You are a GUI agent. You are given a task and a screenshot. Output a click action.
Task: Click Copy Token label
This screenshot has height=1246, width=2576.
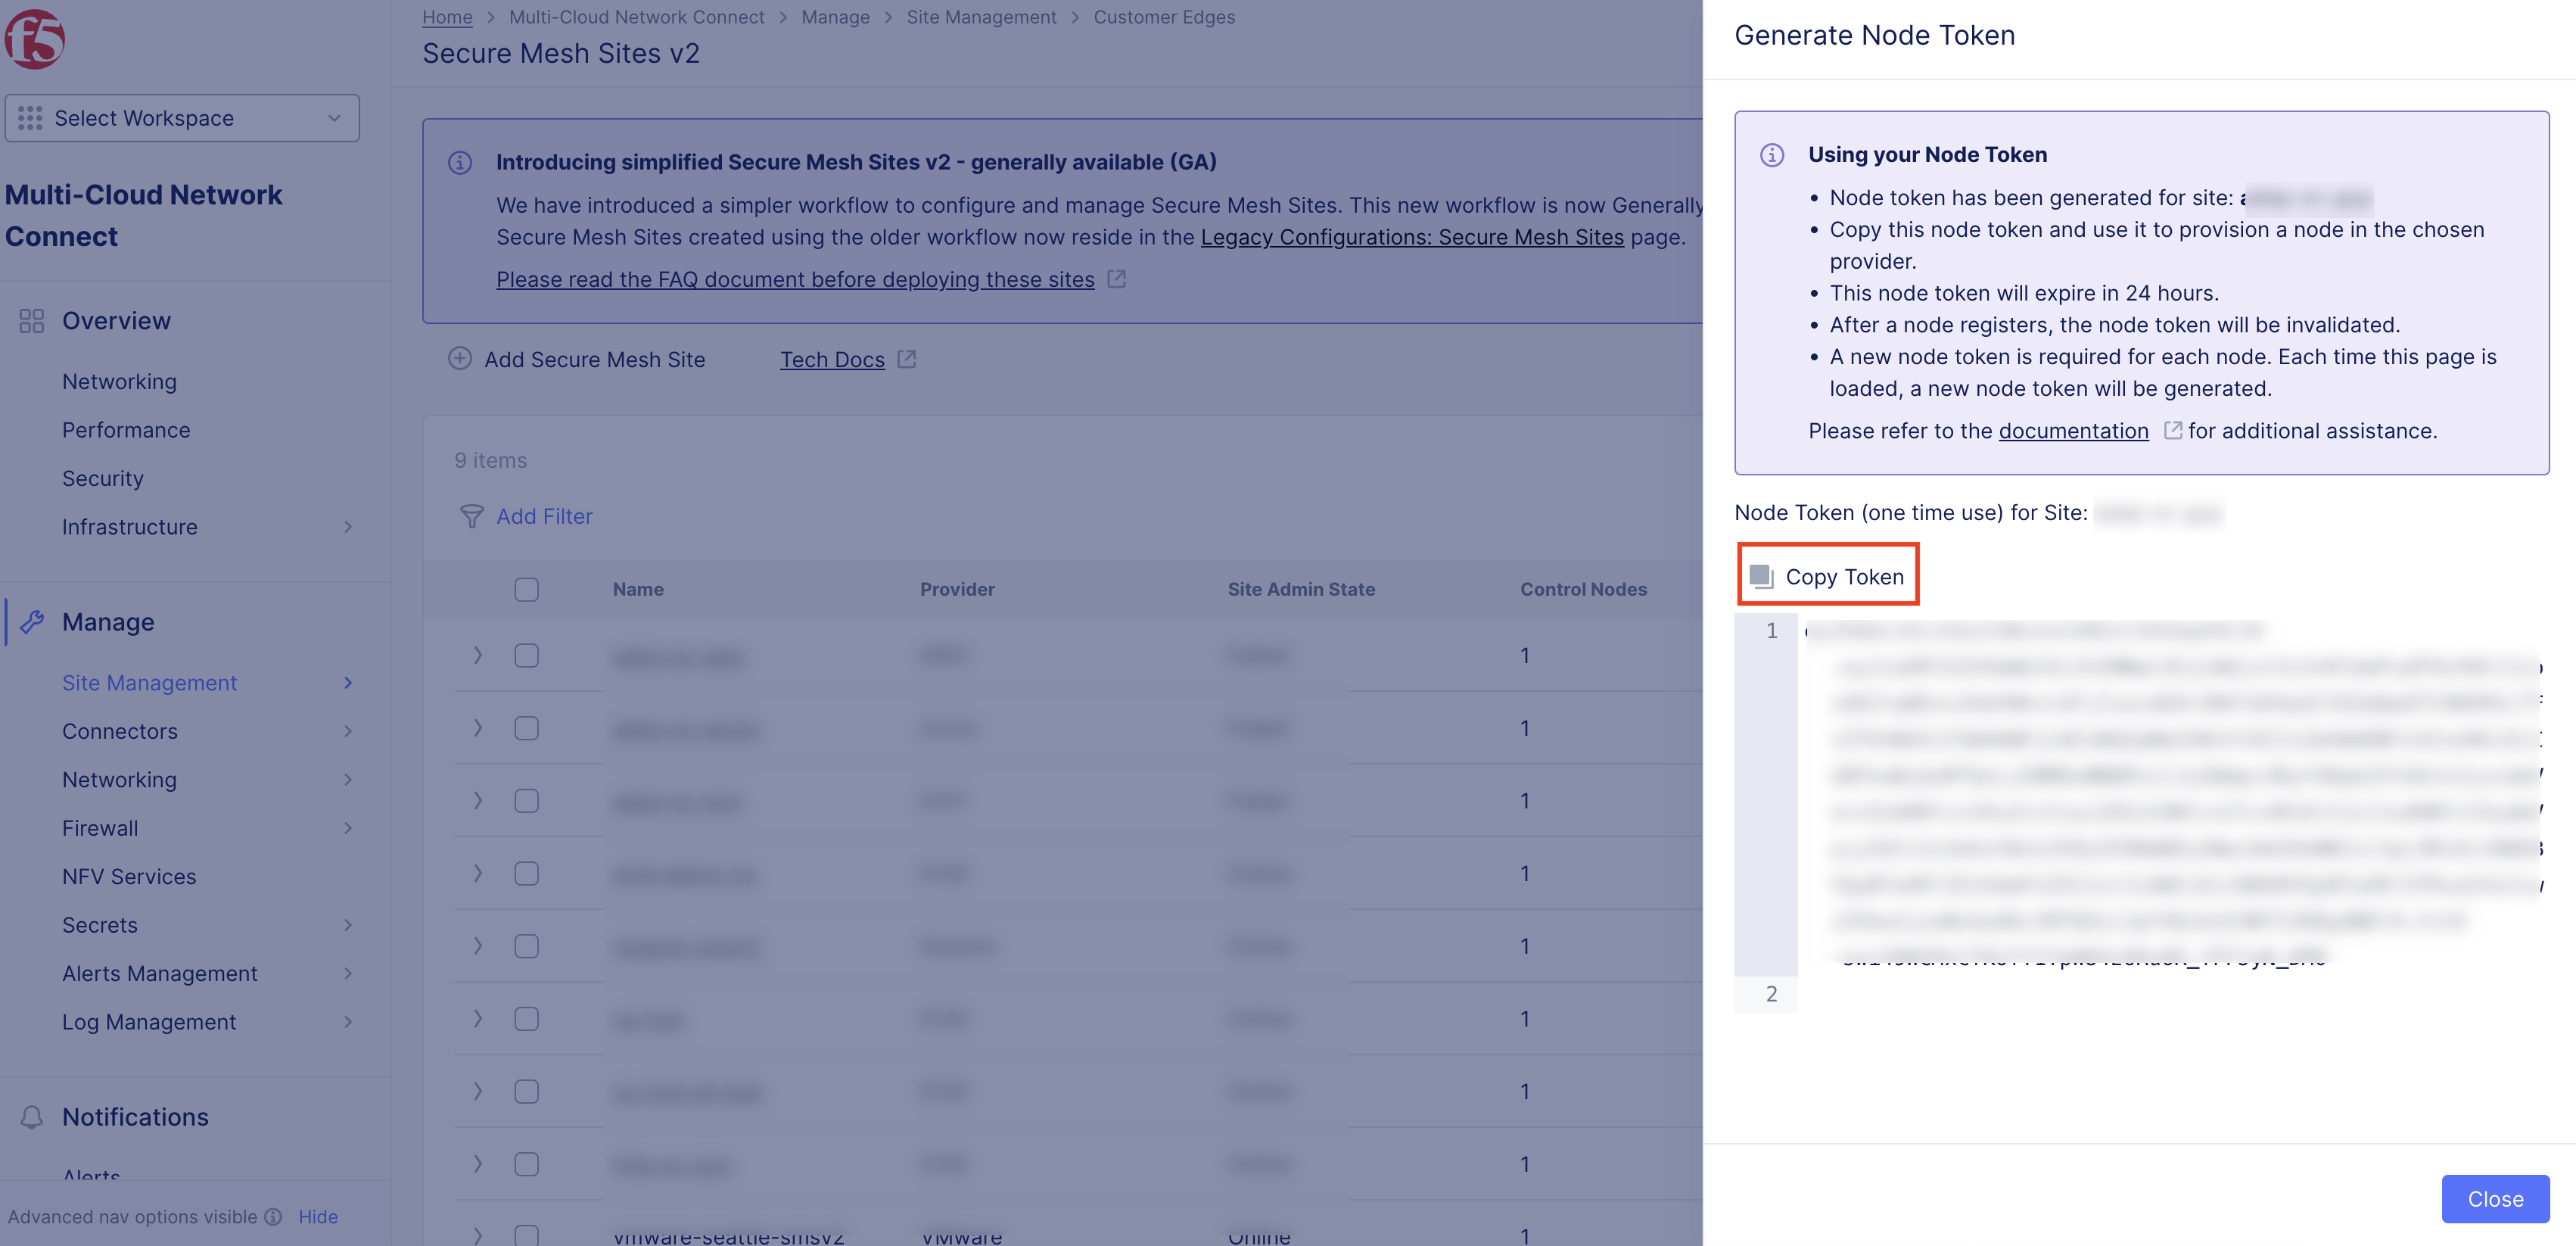pos(1844,577)
